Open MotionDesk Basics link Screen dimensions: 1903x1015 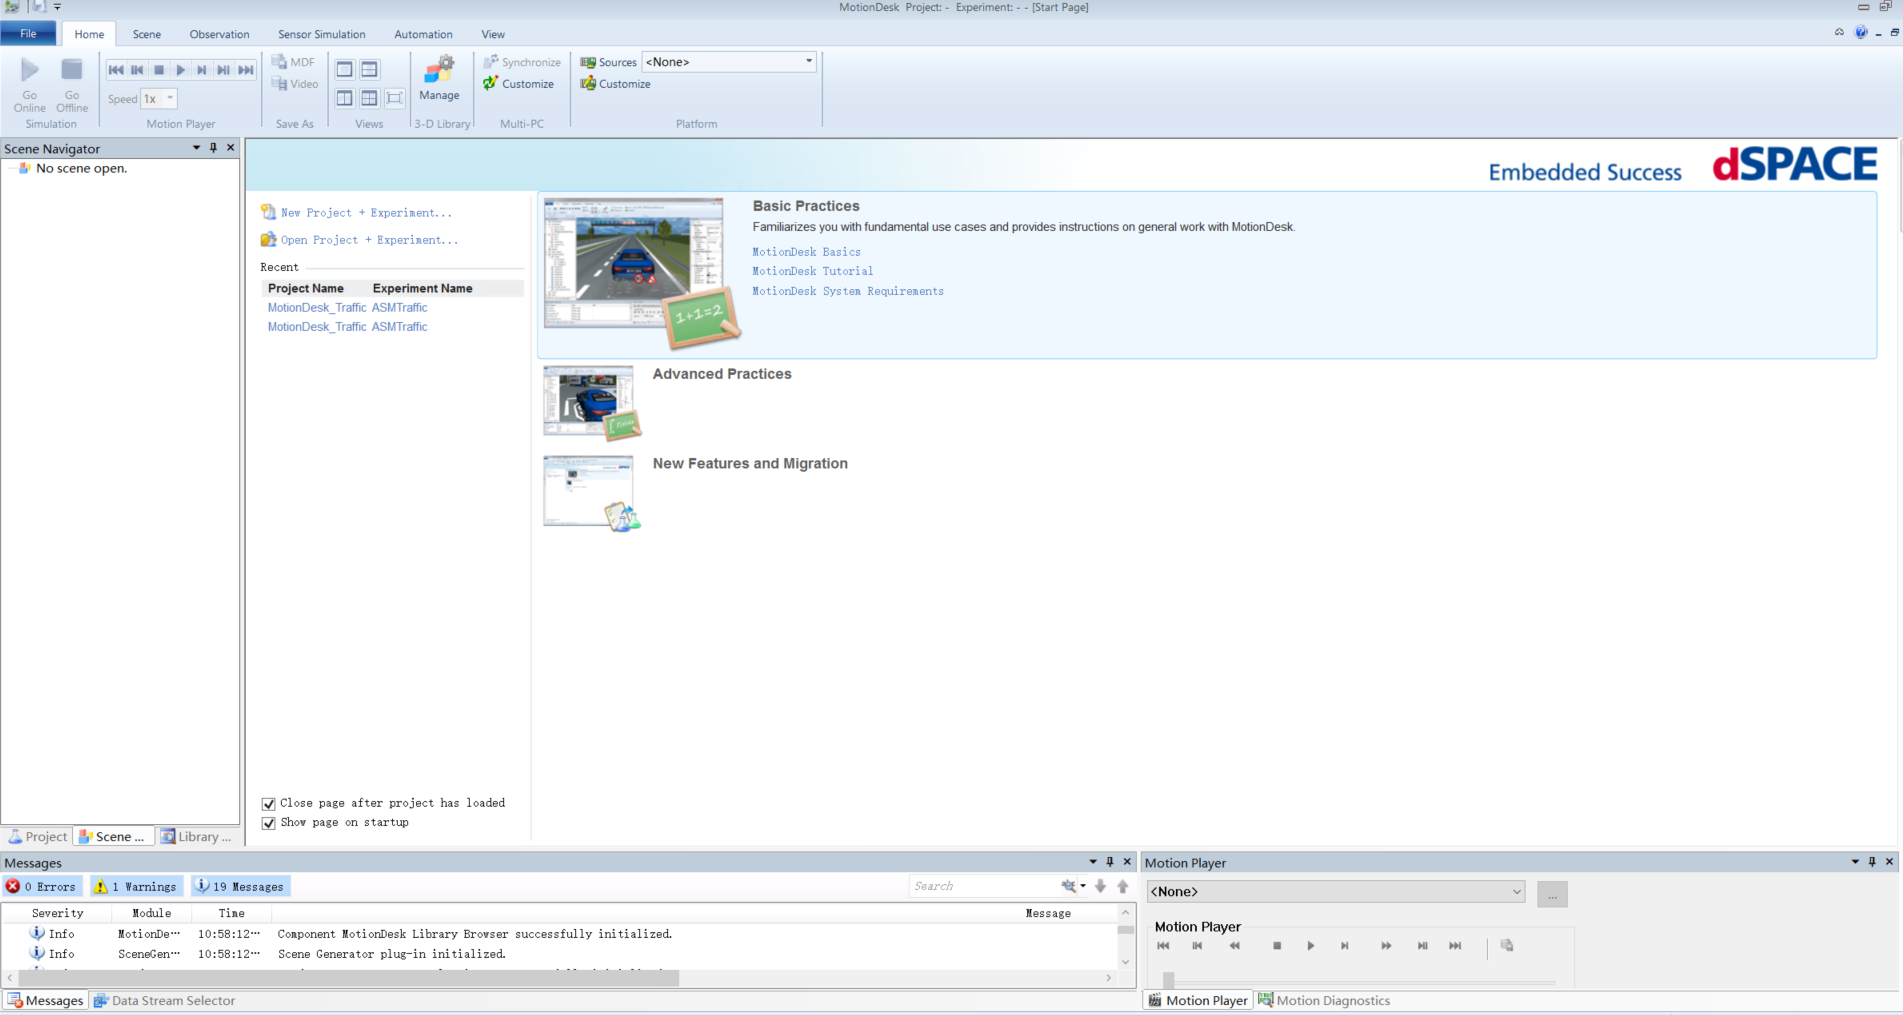tap(806, 252)
